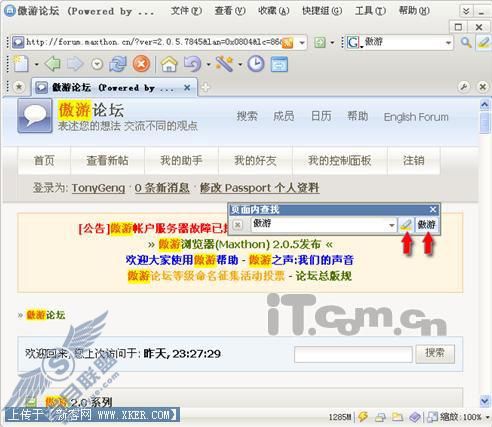Click the search magnifier icon
Image resolution: width=492 pixels, height=427 pixels.
pos(466,42)
